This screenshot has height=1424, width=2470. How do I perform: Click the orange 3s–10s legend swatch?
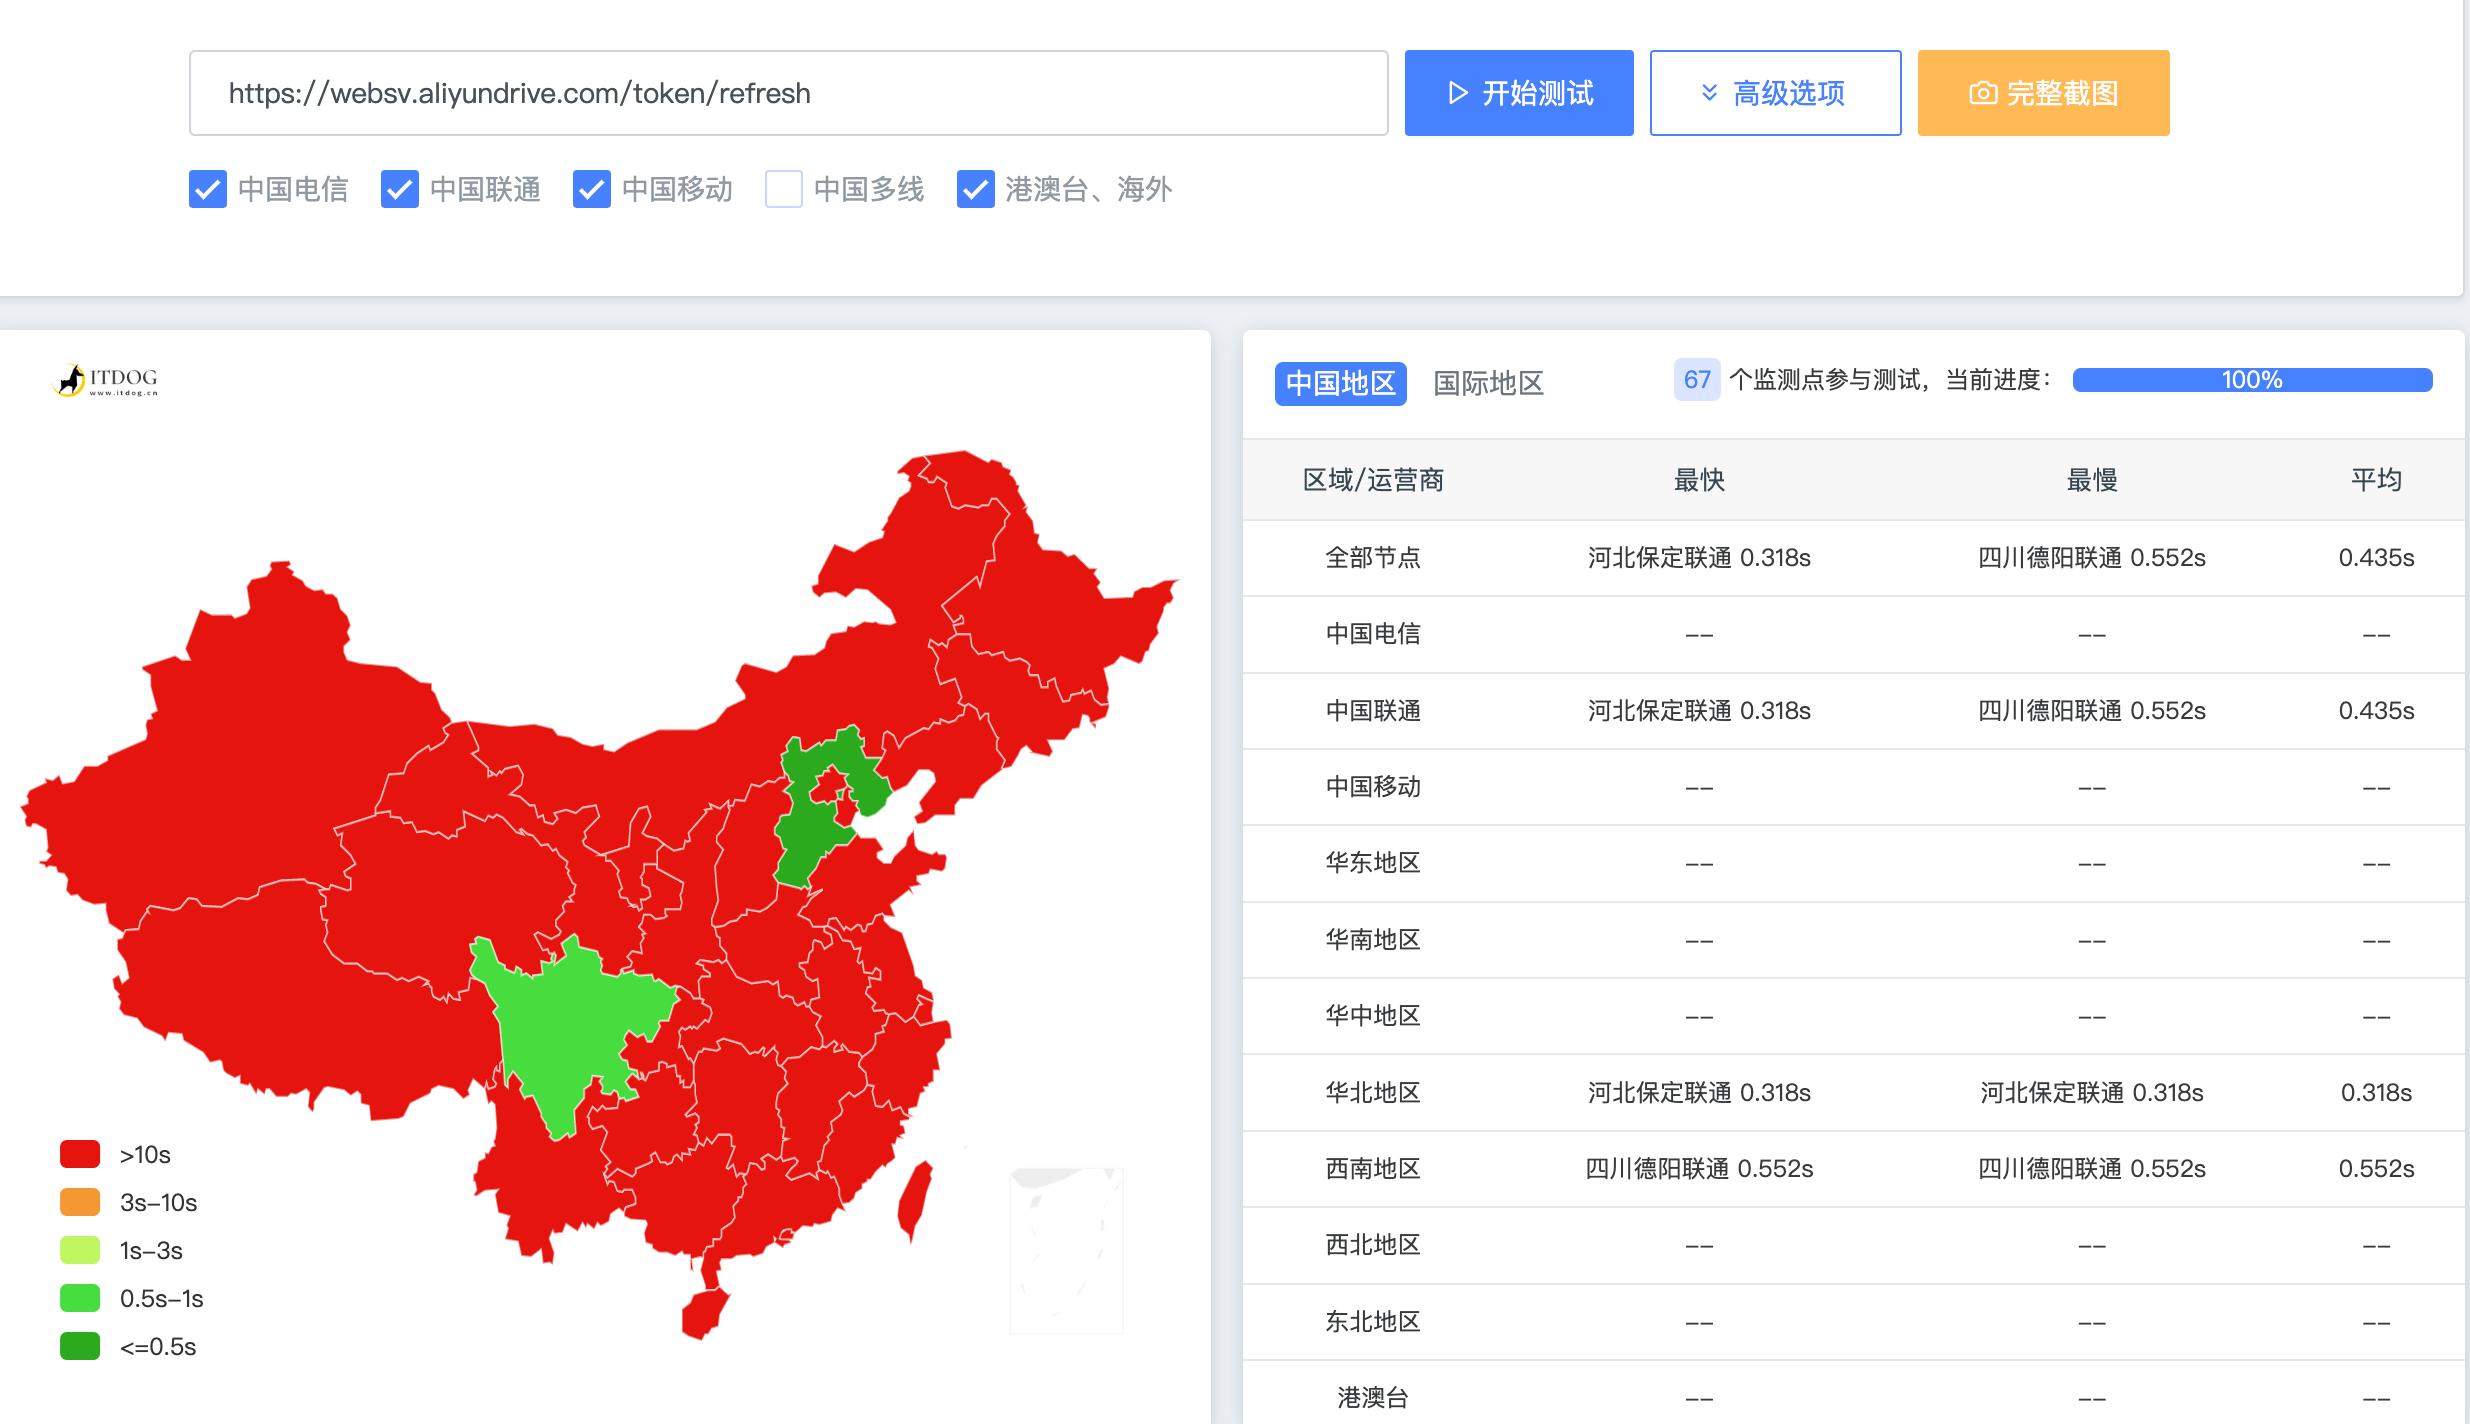tap(80, 1202)
